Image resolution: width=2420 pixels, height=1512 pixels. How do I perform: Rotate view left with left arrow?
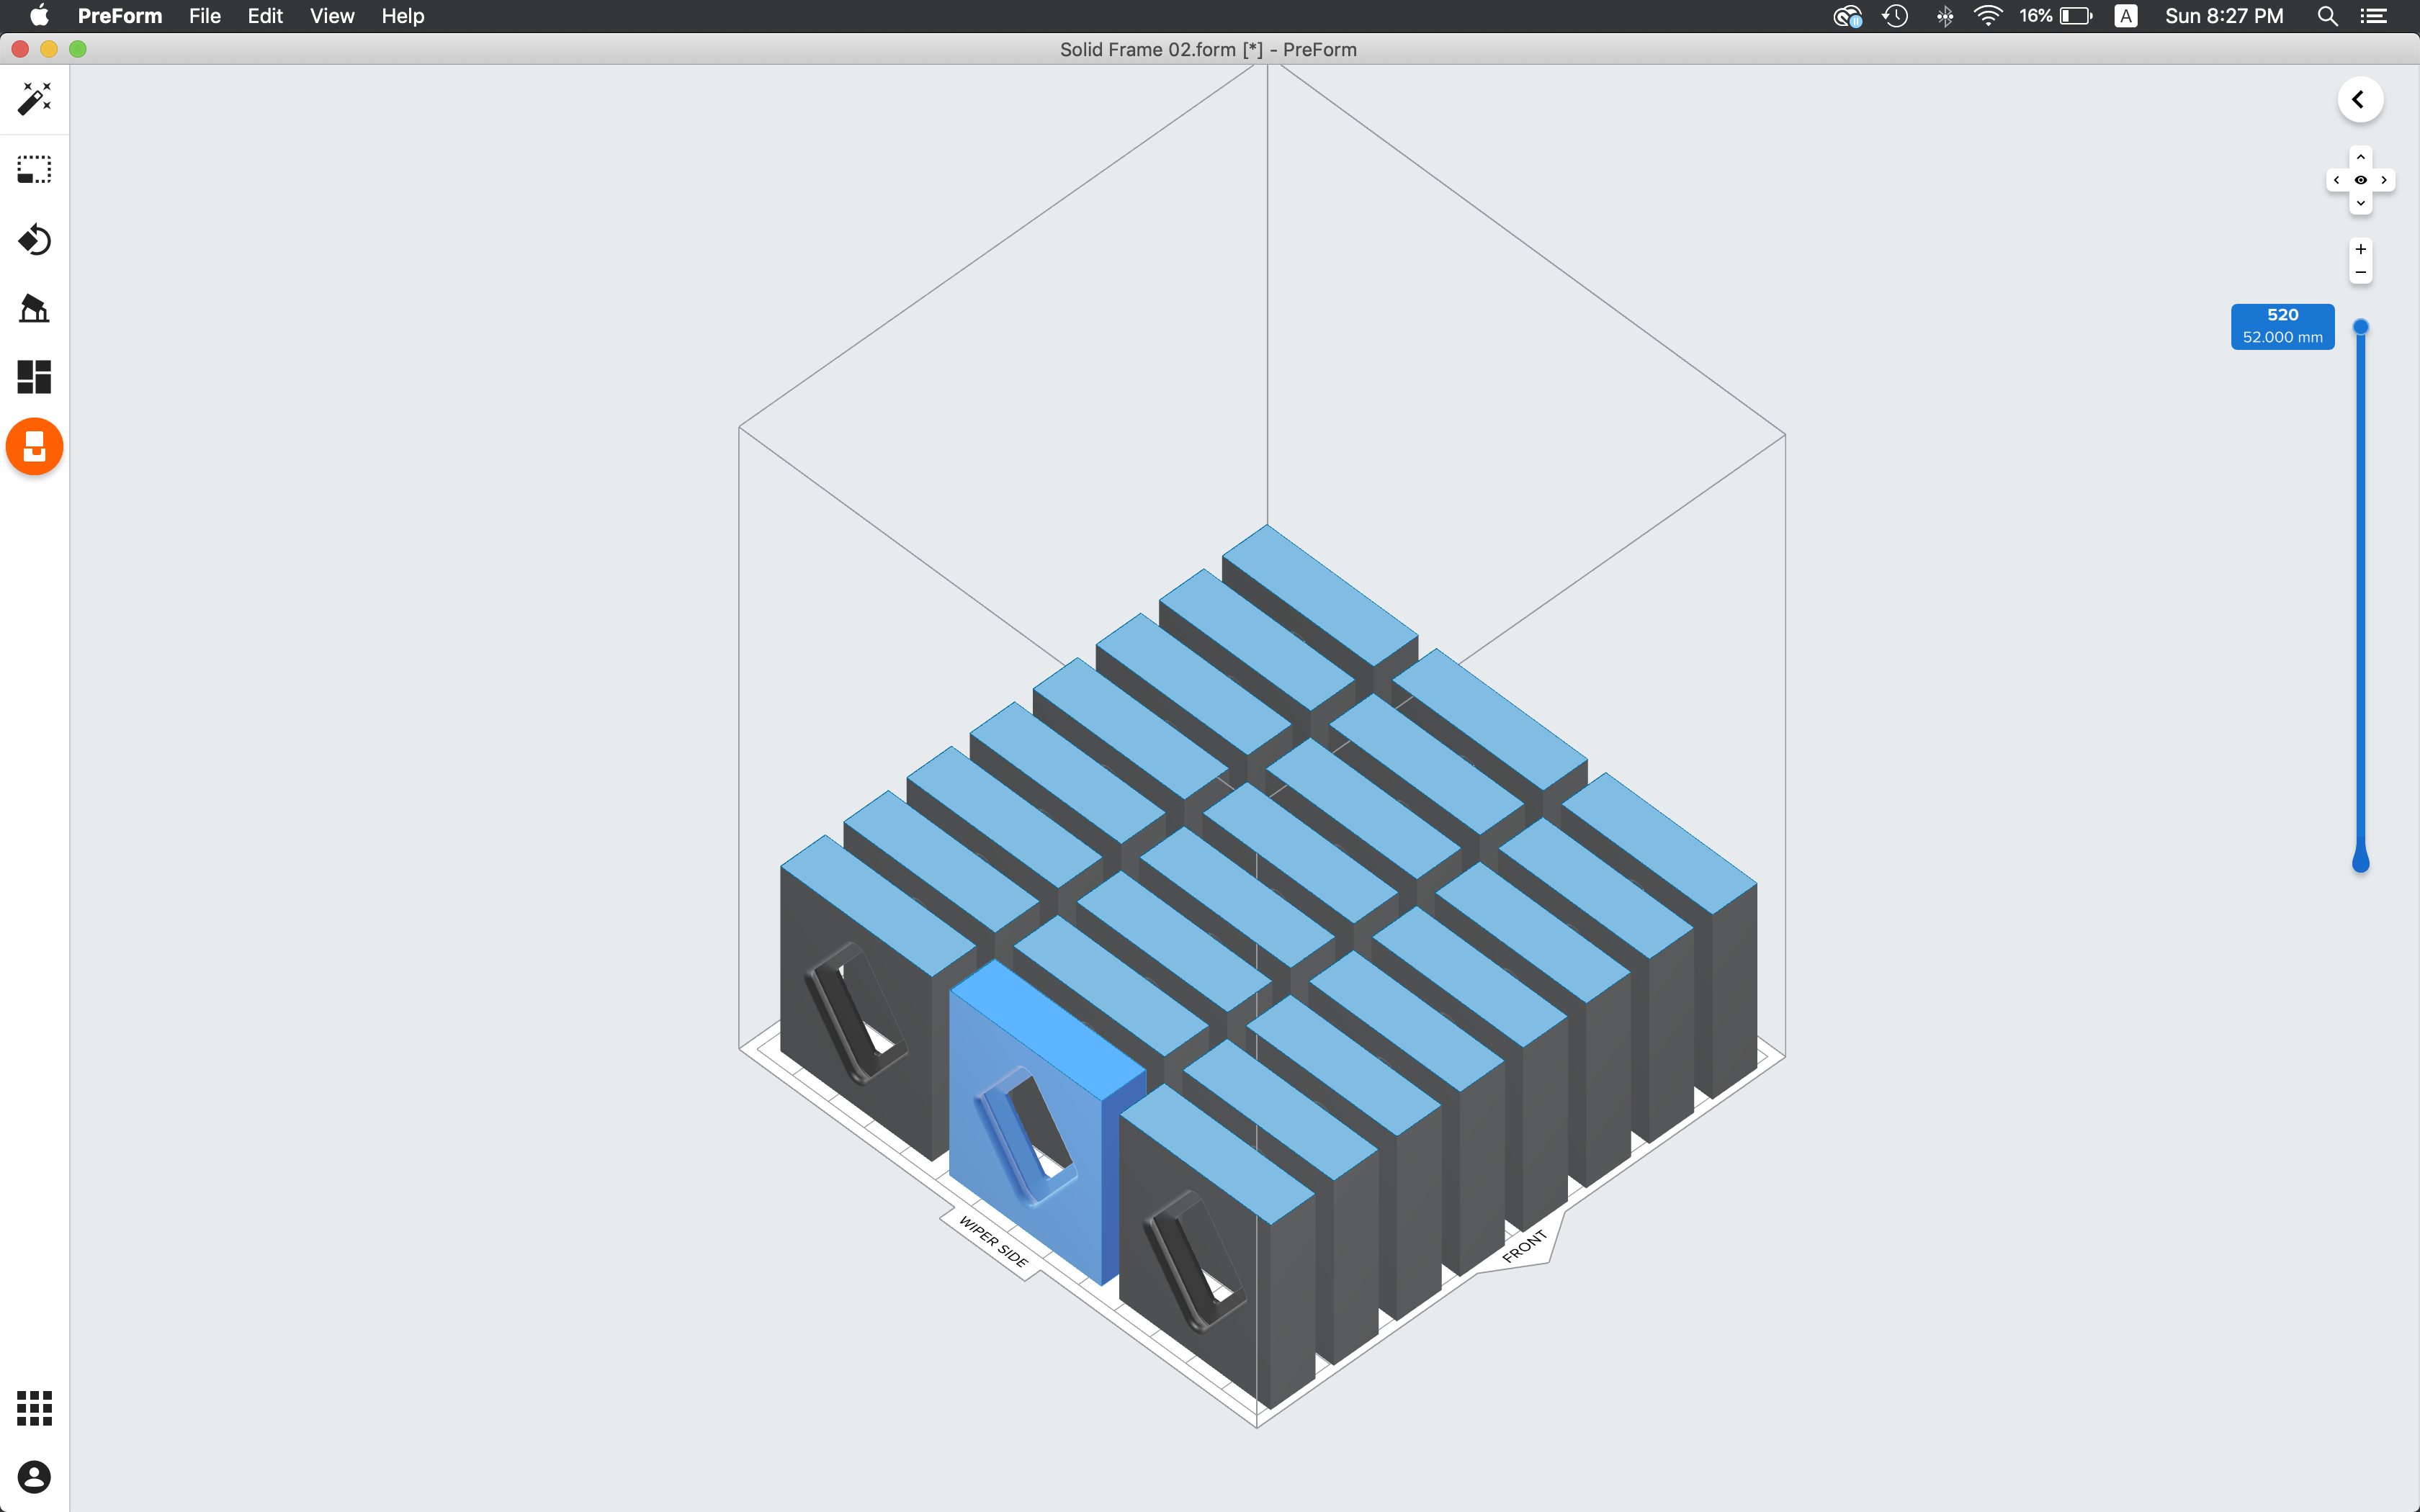(2337, 180)
